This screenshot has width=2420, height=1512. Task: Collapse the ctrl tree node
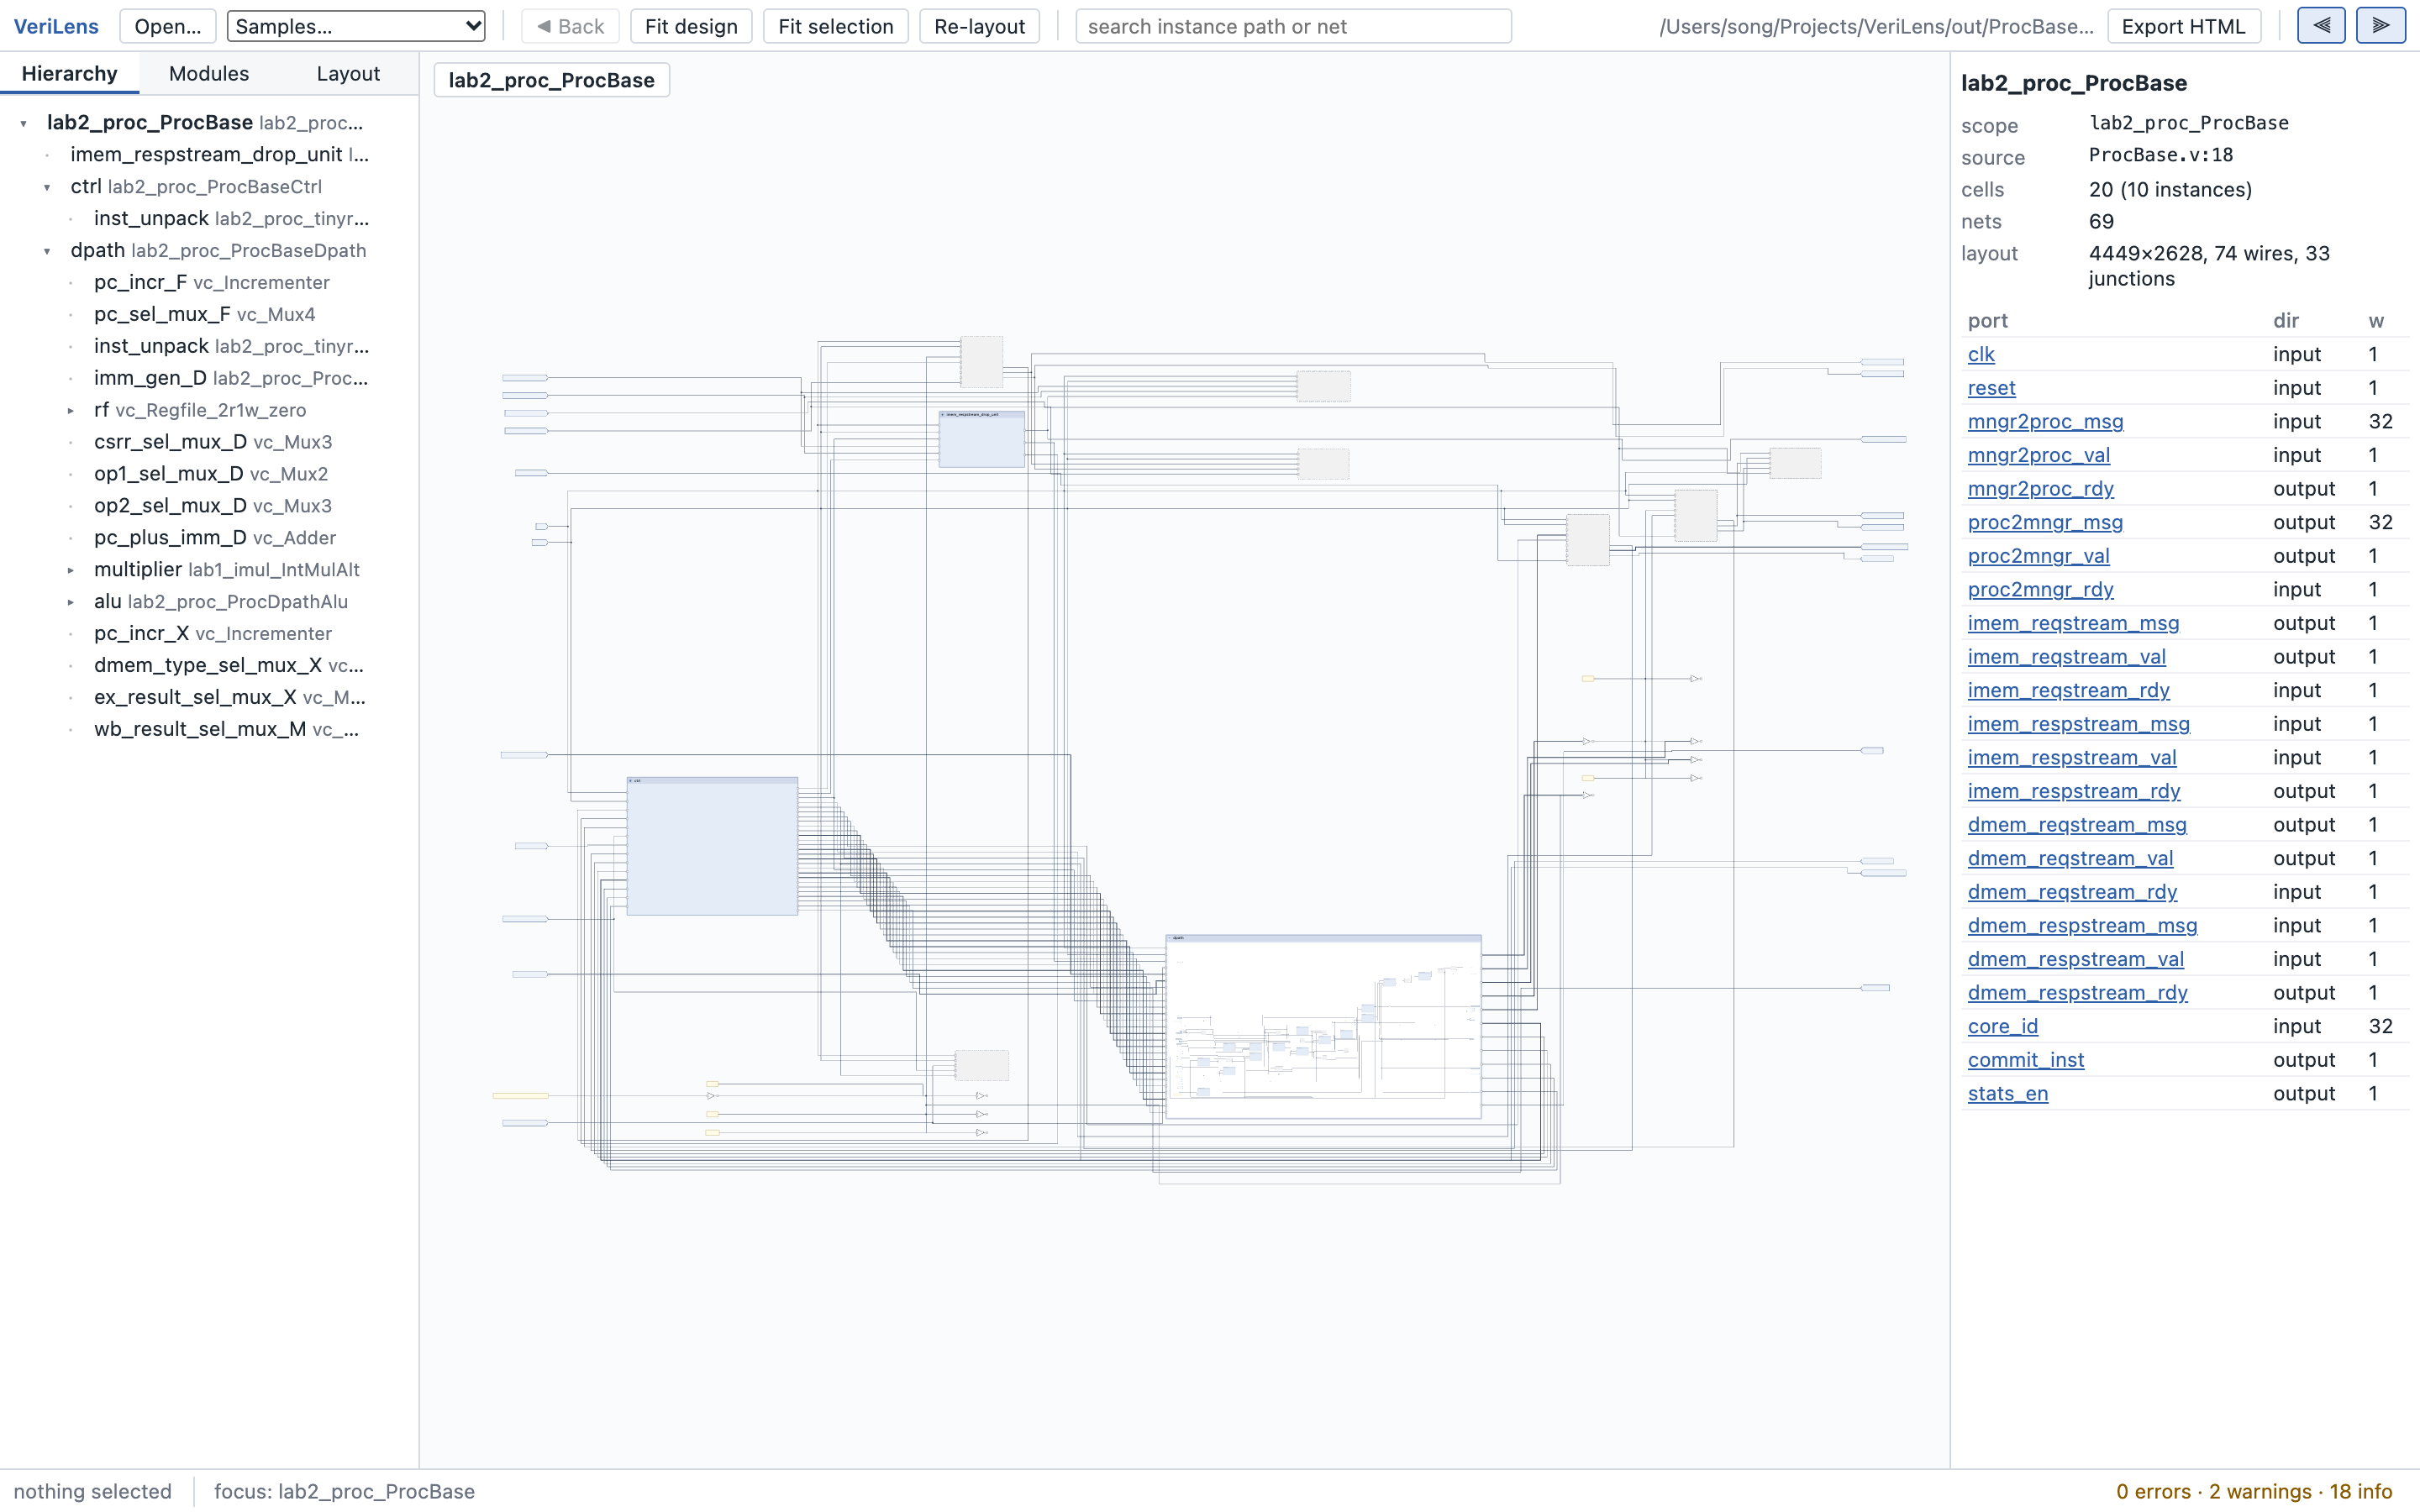(47, 187)
